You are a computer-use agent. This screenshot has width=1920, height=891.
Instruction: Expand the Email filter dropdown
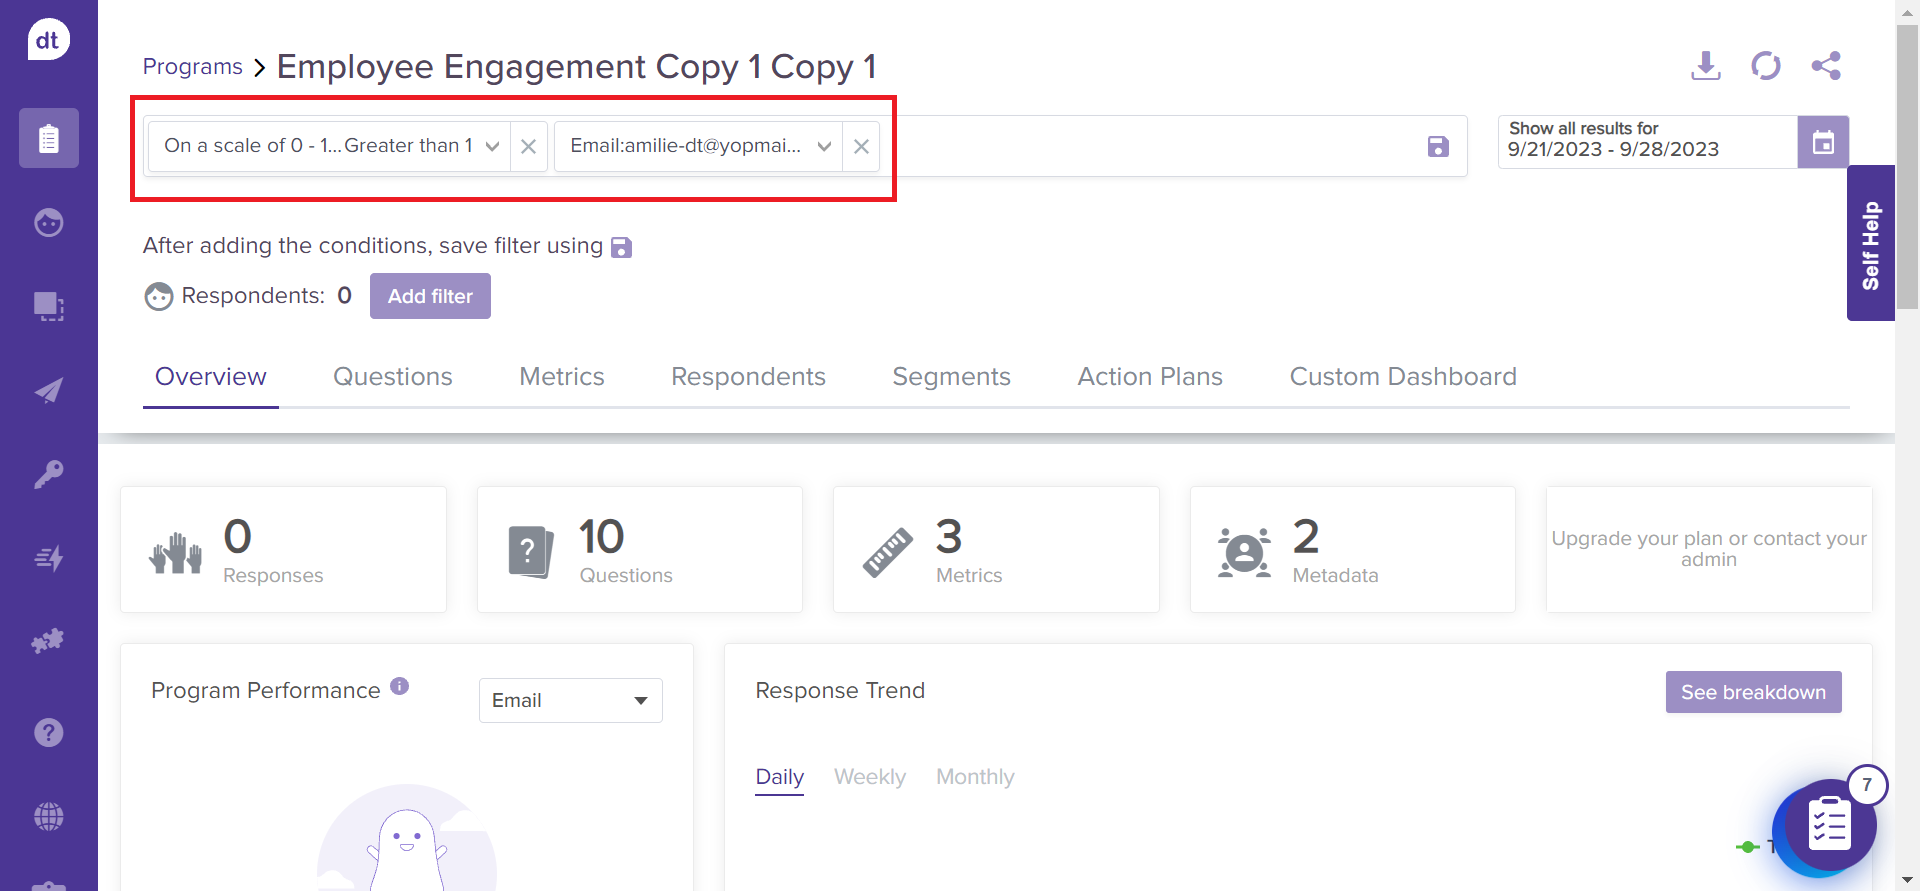pyautogui.click(x=824, y=147)
